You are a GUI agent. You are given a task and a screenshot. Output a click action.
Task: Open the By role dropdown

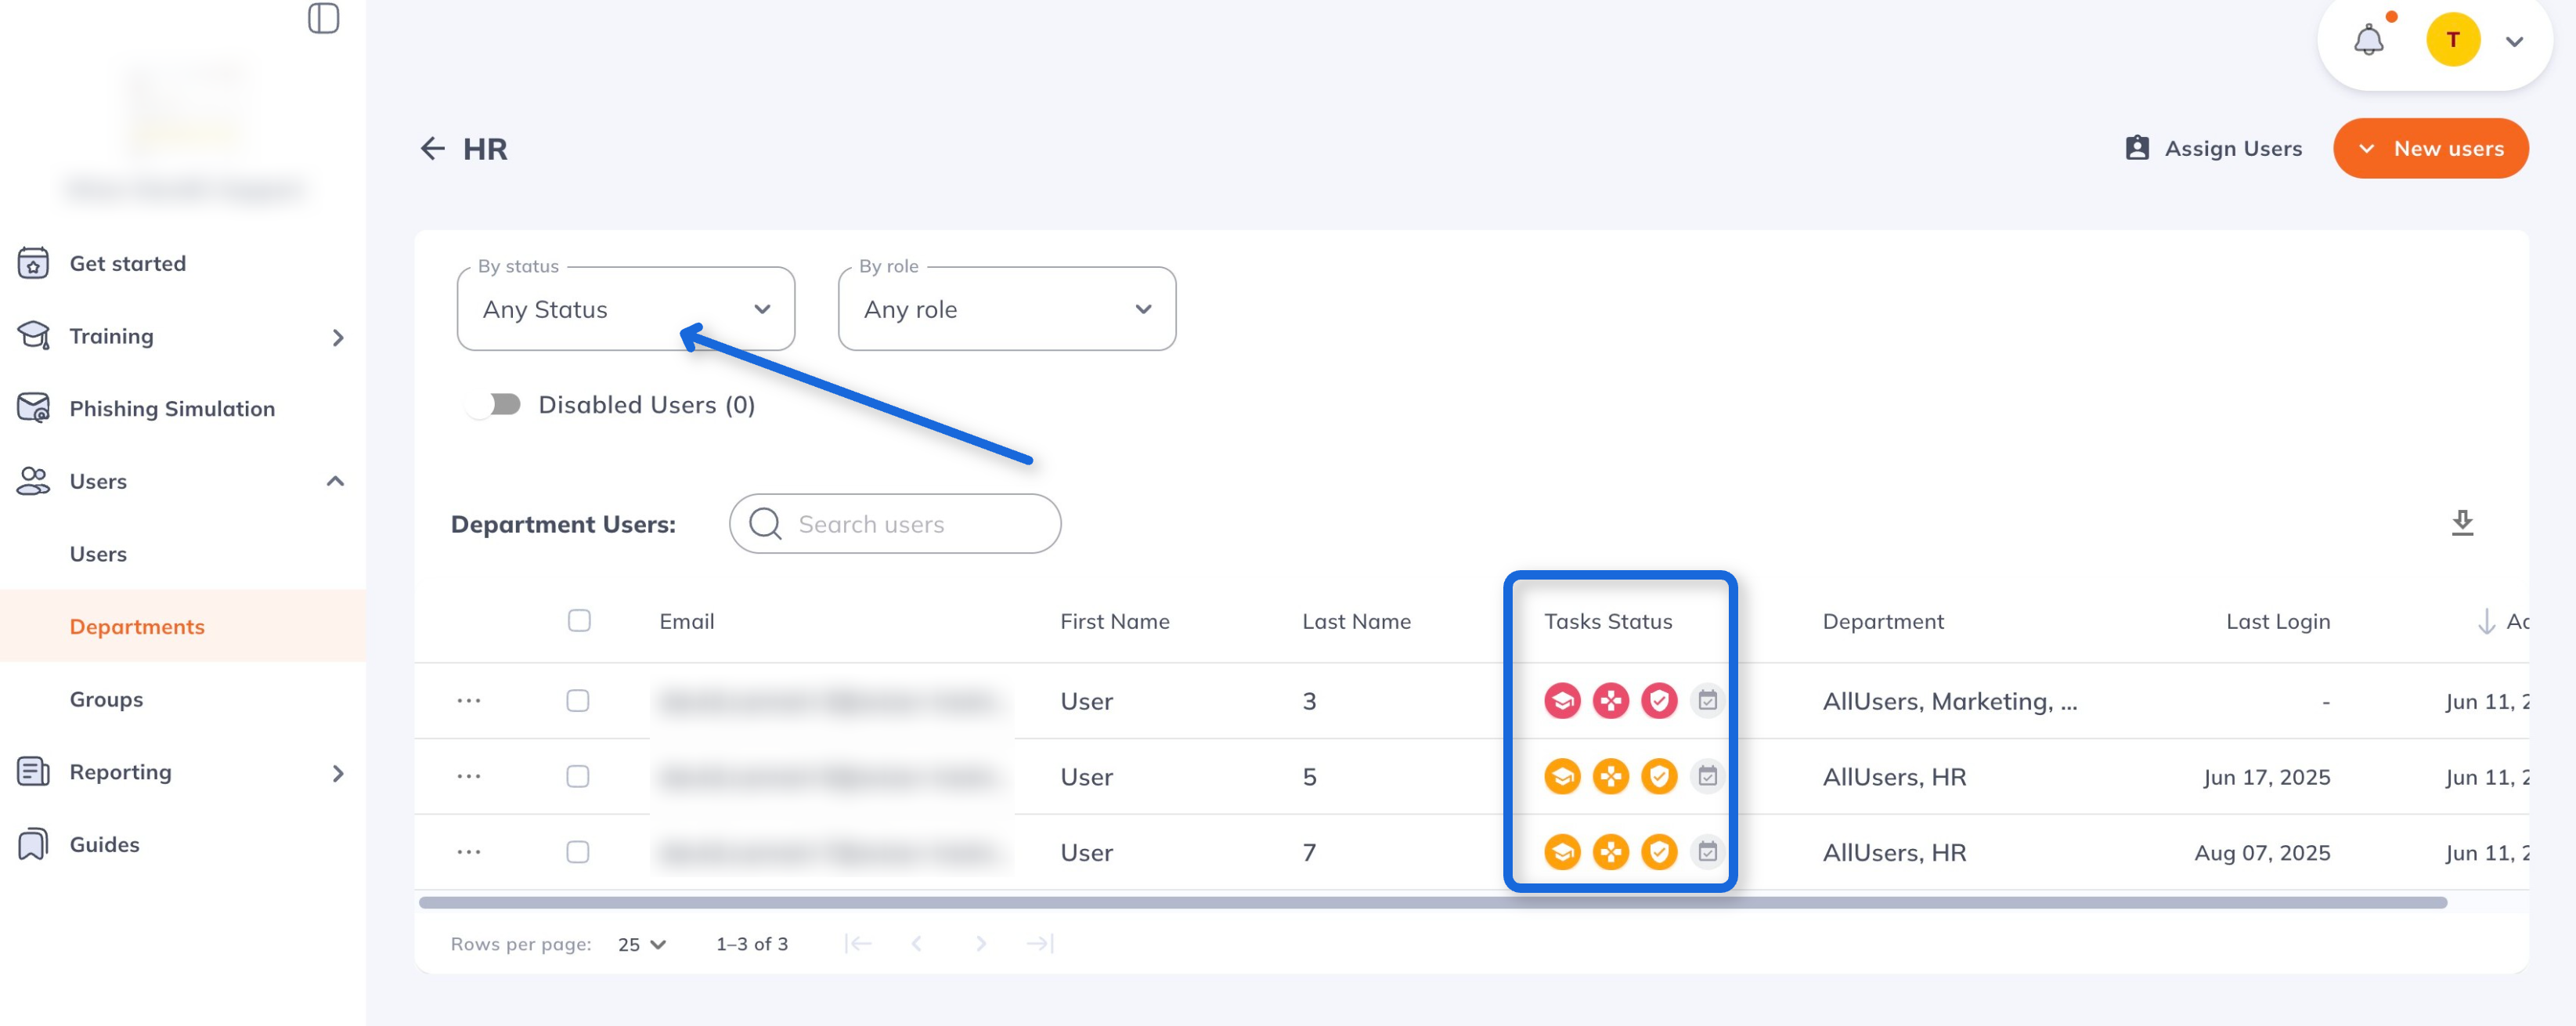(1006, 309)
